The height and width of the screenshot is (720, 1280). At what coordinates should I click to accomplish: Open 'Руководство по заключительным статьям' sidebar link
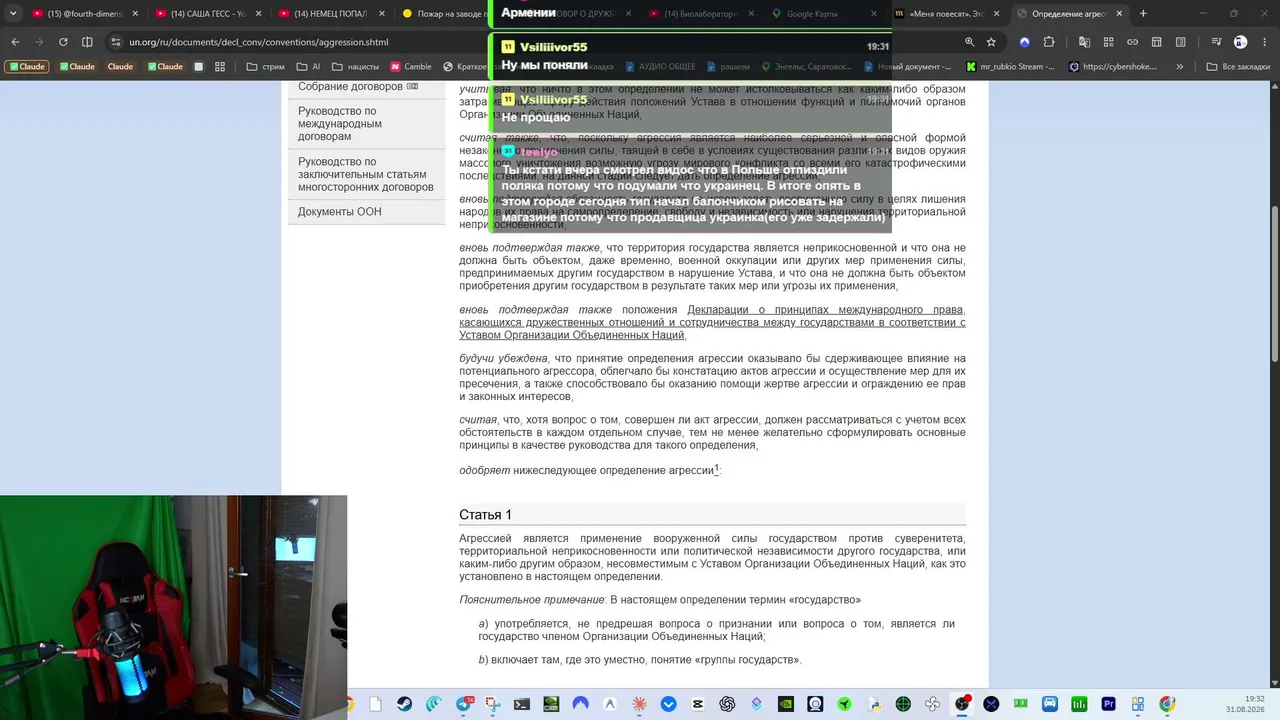pos(366,174)
